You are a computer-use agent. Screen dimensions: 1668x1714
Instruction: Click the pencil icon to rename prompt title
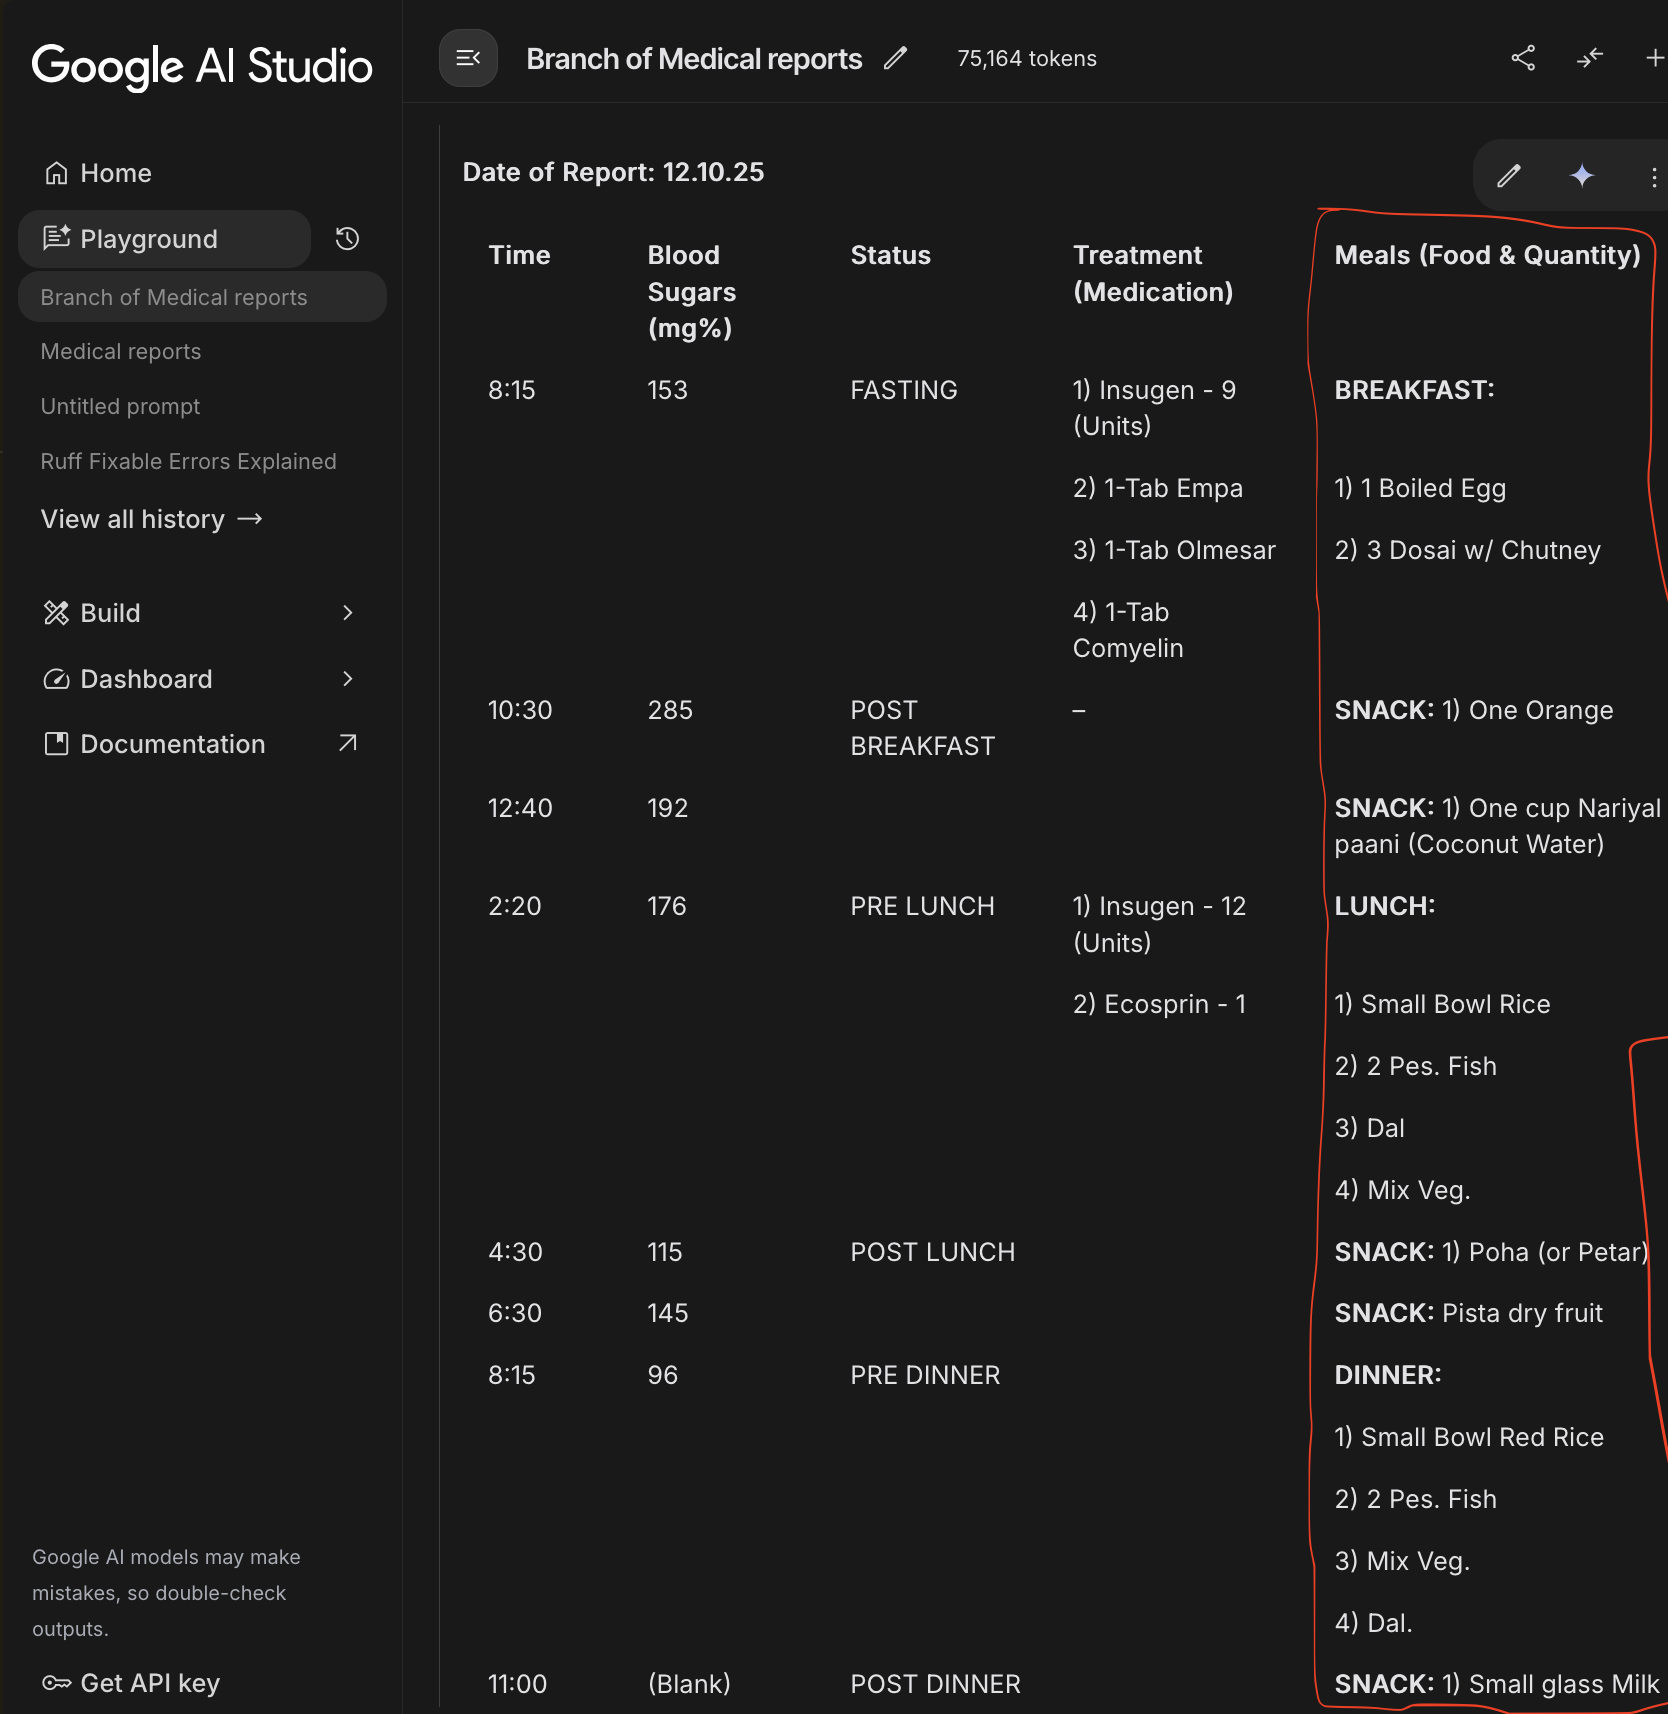(x=895, y=58)
